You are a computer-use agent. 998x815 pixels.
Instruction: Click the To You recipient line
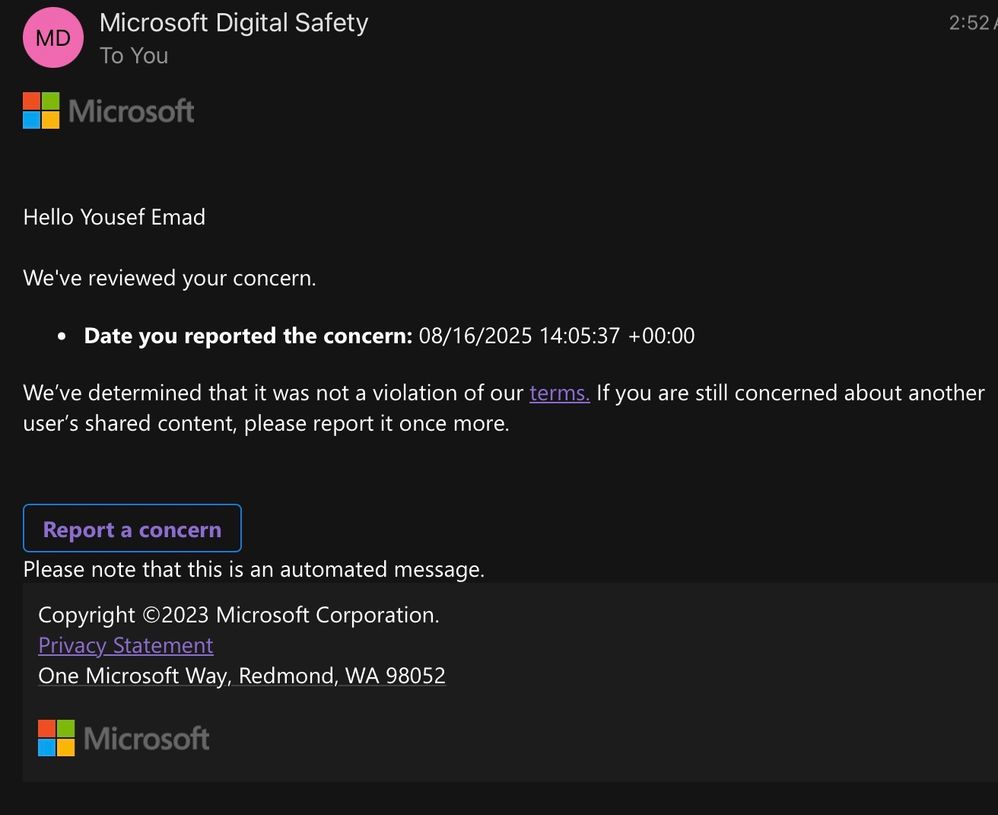tap(134, 56)
